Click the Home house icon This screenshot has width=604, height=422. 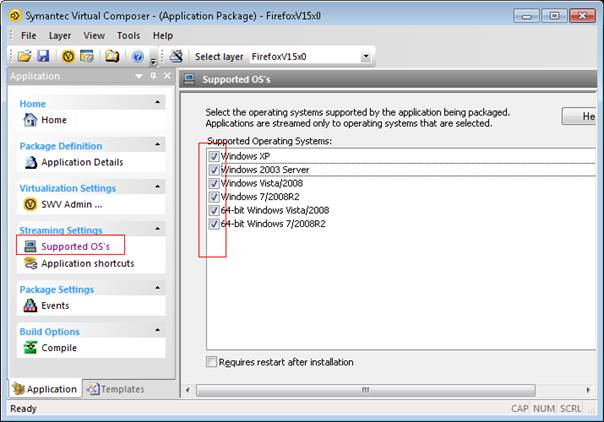pyautogui.click(x=30, y=120)
